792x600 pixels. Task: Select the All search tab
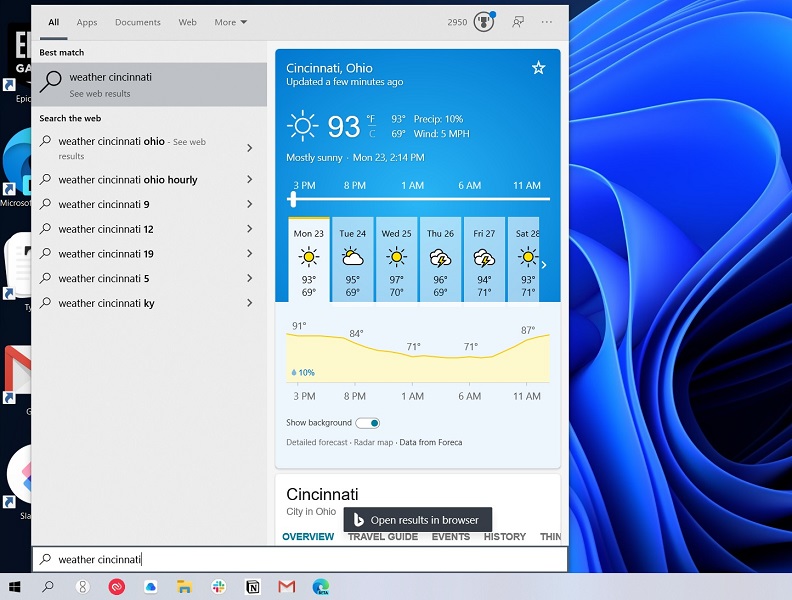[54, 22]
